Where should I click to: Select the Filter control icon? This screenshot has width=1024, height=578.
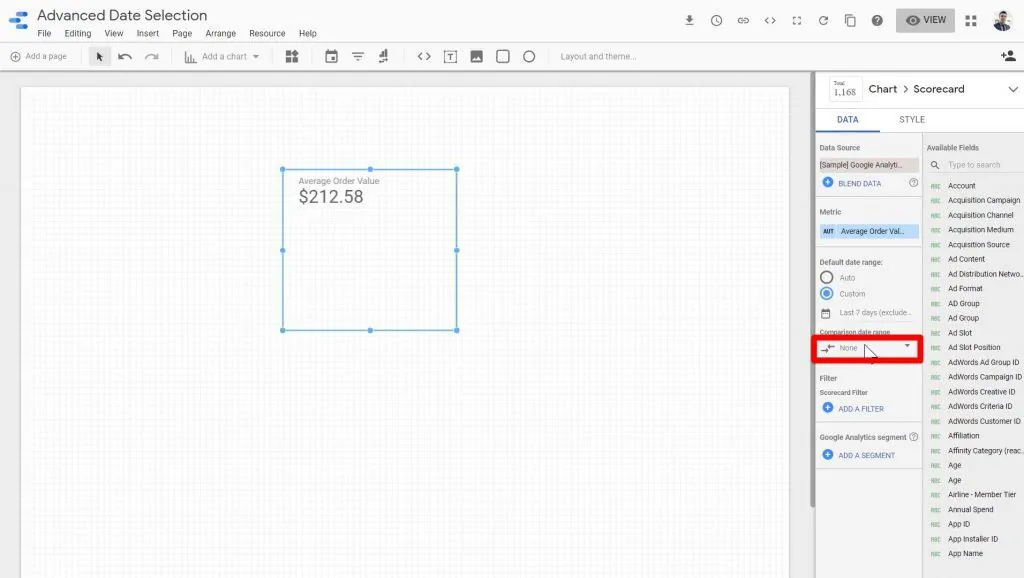point(358,56)
